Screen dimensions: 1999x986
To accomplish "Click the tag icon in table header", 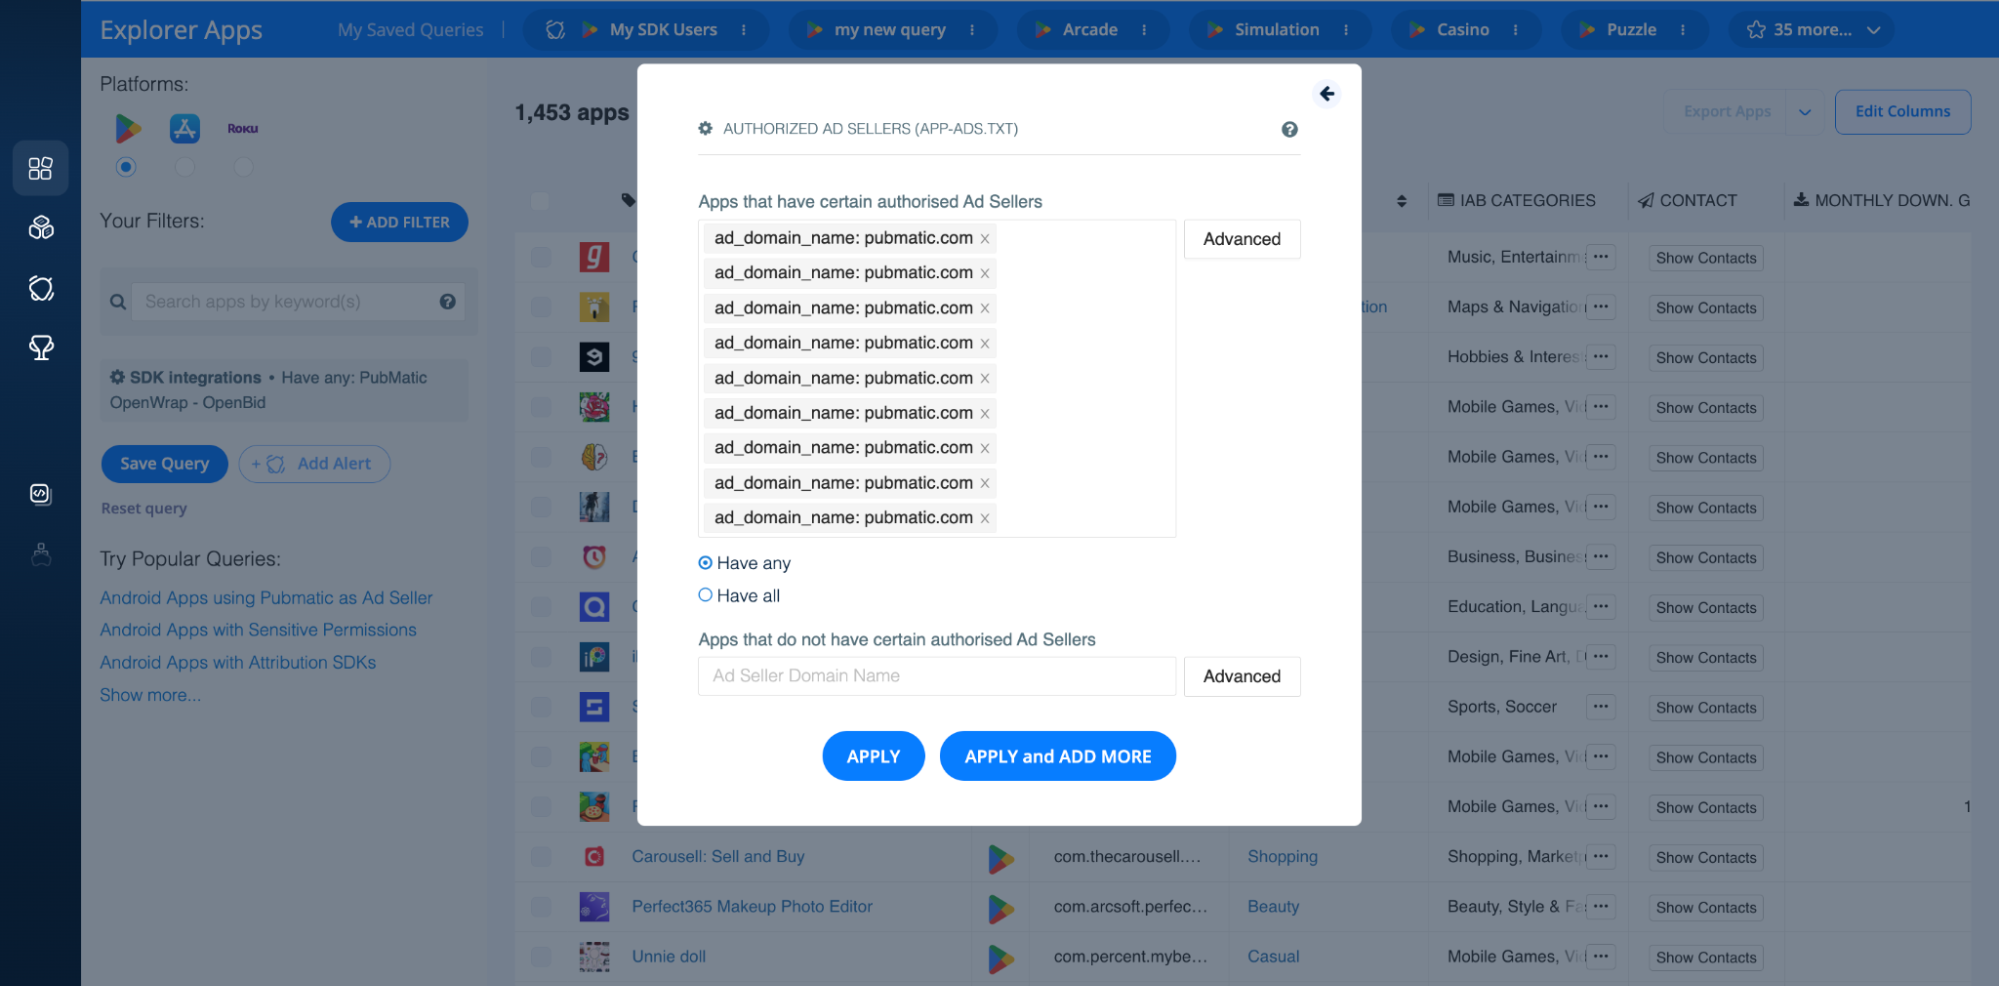I will coord(628,200).
